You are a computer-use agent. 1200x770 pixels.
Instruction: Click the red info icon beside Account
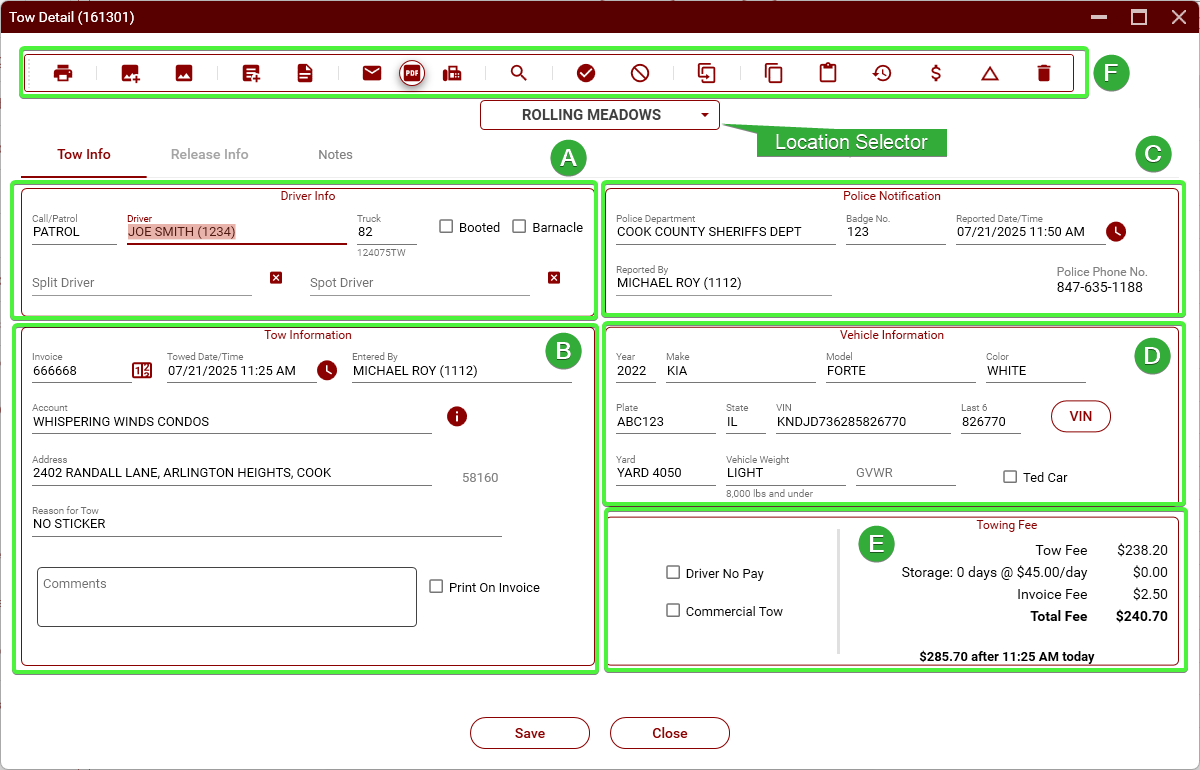point(457,416)
